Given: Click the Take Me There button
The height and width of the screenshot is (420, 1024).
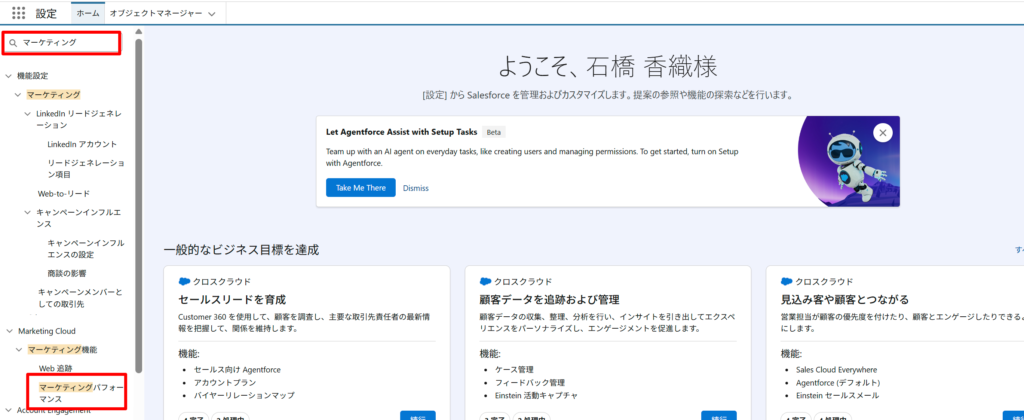Looking at the screenshot, I should click(x=360, y=187).
